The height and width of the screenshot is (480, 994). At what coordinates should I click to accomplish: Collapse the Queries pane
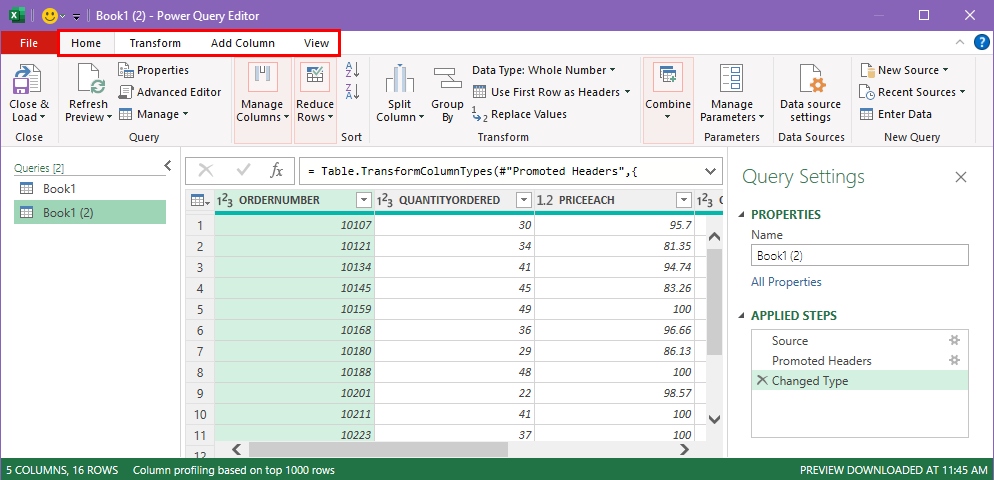(168, 166)
